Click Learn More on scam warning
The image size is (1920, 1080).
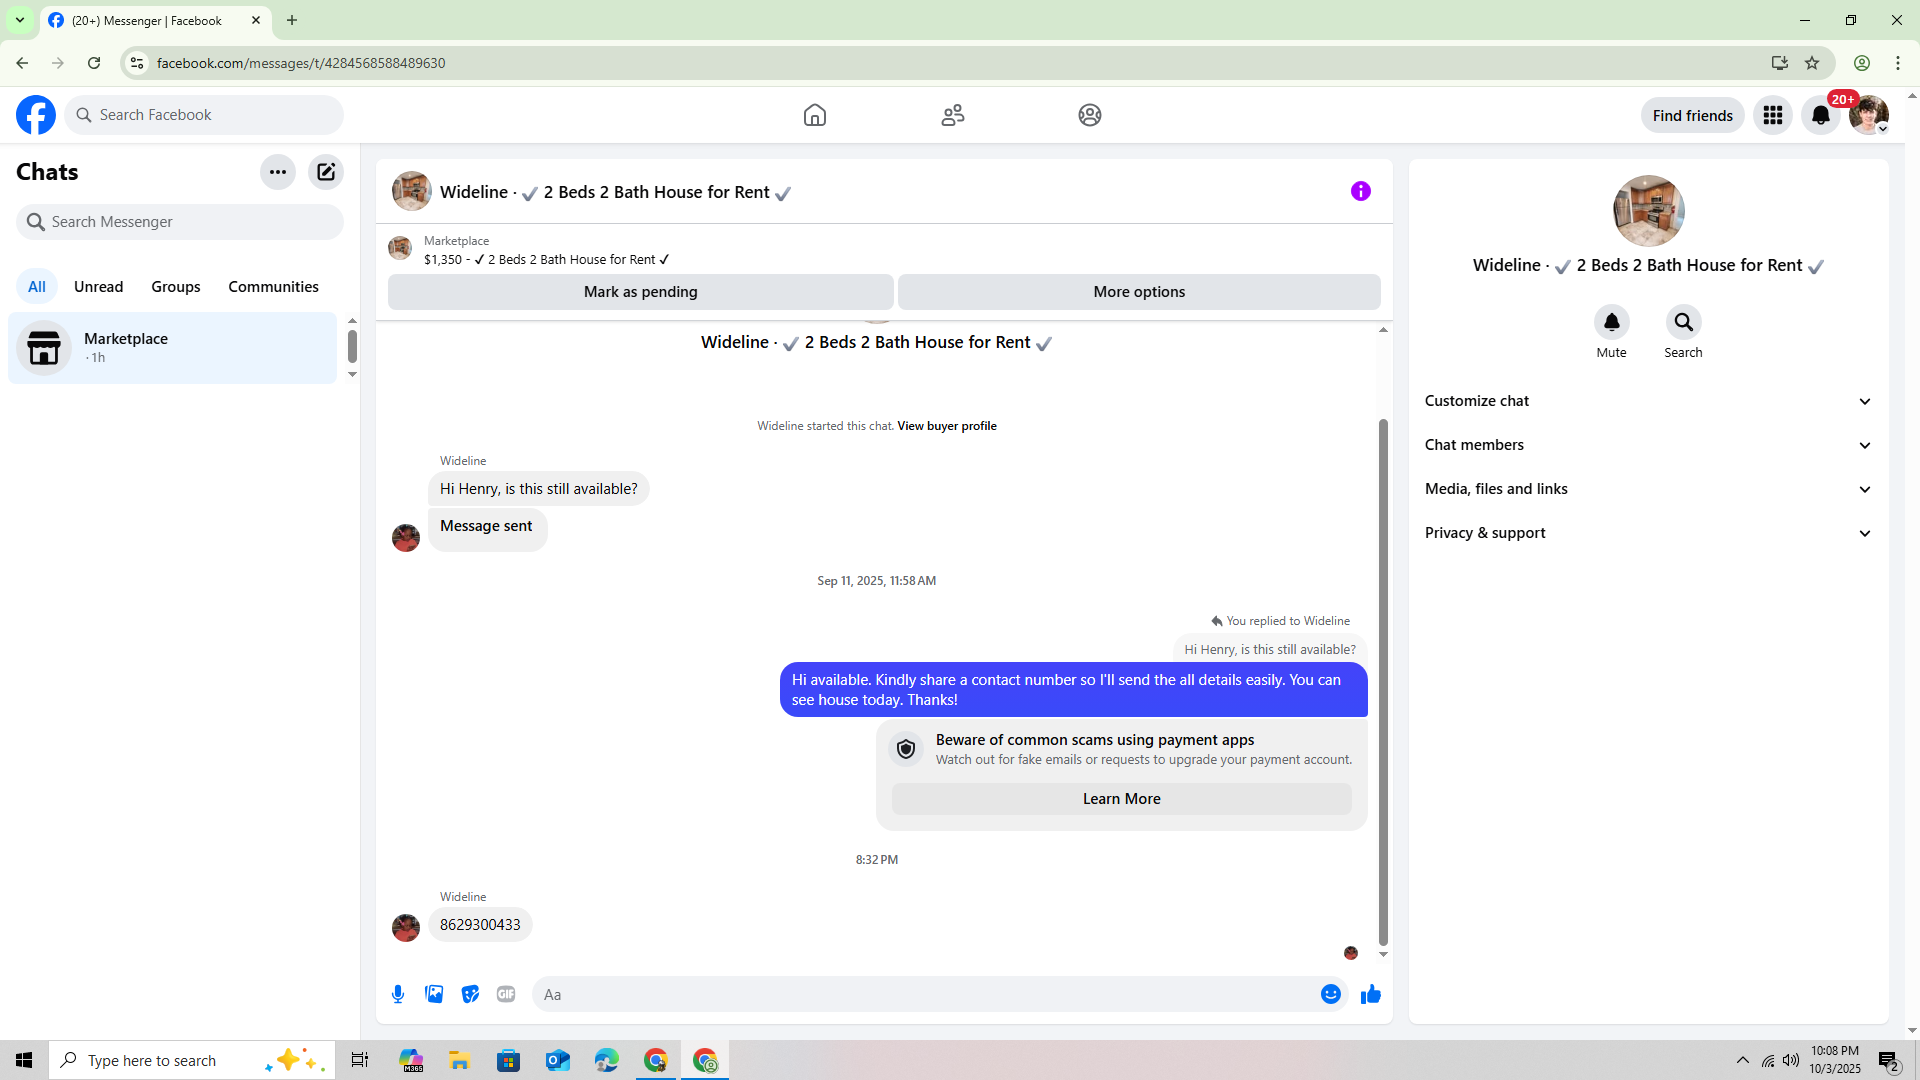point(1122,799)
